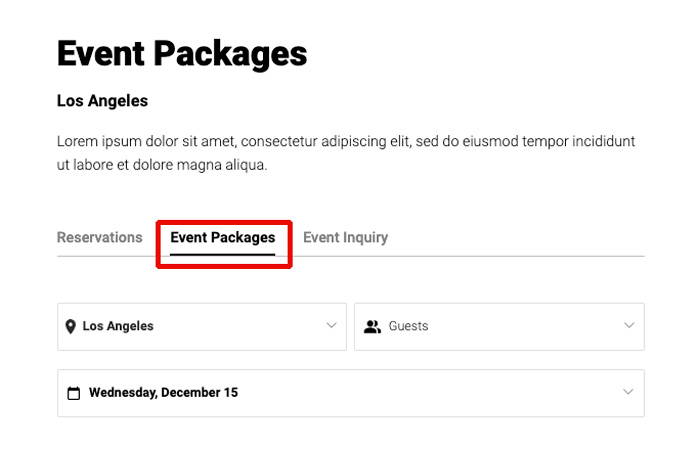Click the Event Packages page heading
The height and width of the screenshot is (450, 700).
(182, 53)
